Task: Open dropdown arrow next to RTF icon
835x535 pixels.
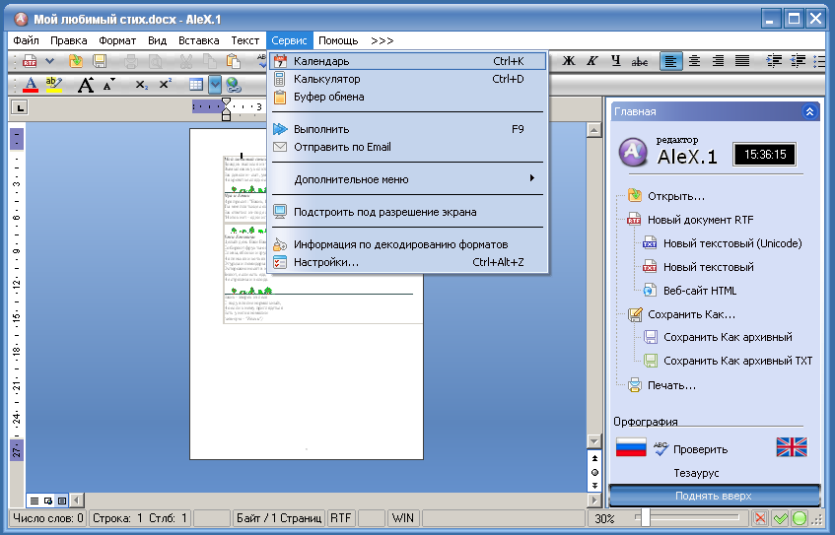Action: [50, 61]
